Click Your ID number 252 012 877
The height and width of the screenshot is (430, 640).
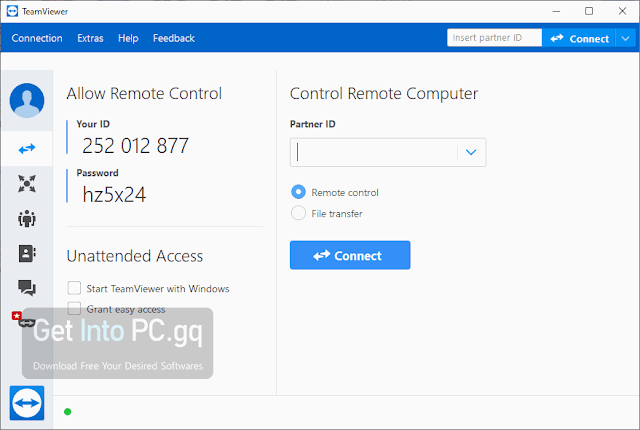coord(136,146)
